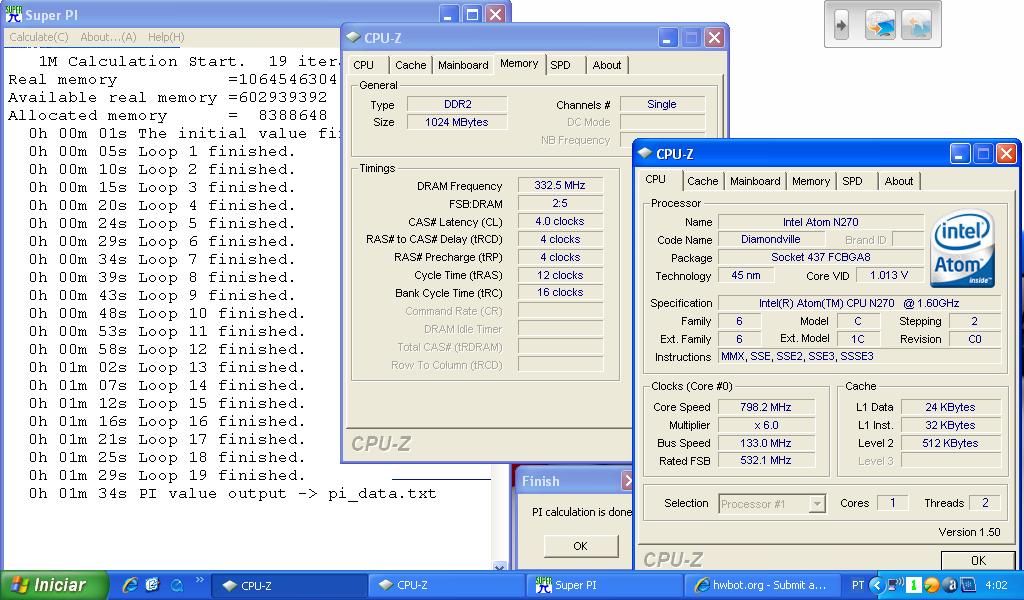Open the Iniciar start menu
1024x600 pixels.
[54, 585]
